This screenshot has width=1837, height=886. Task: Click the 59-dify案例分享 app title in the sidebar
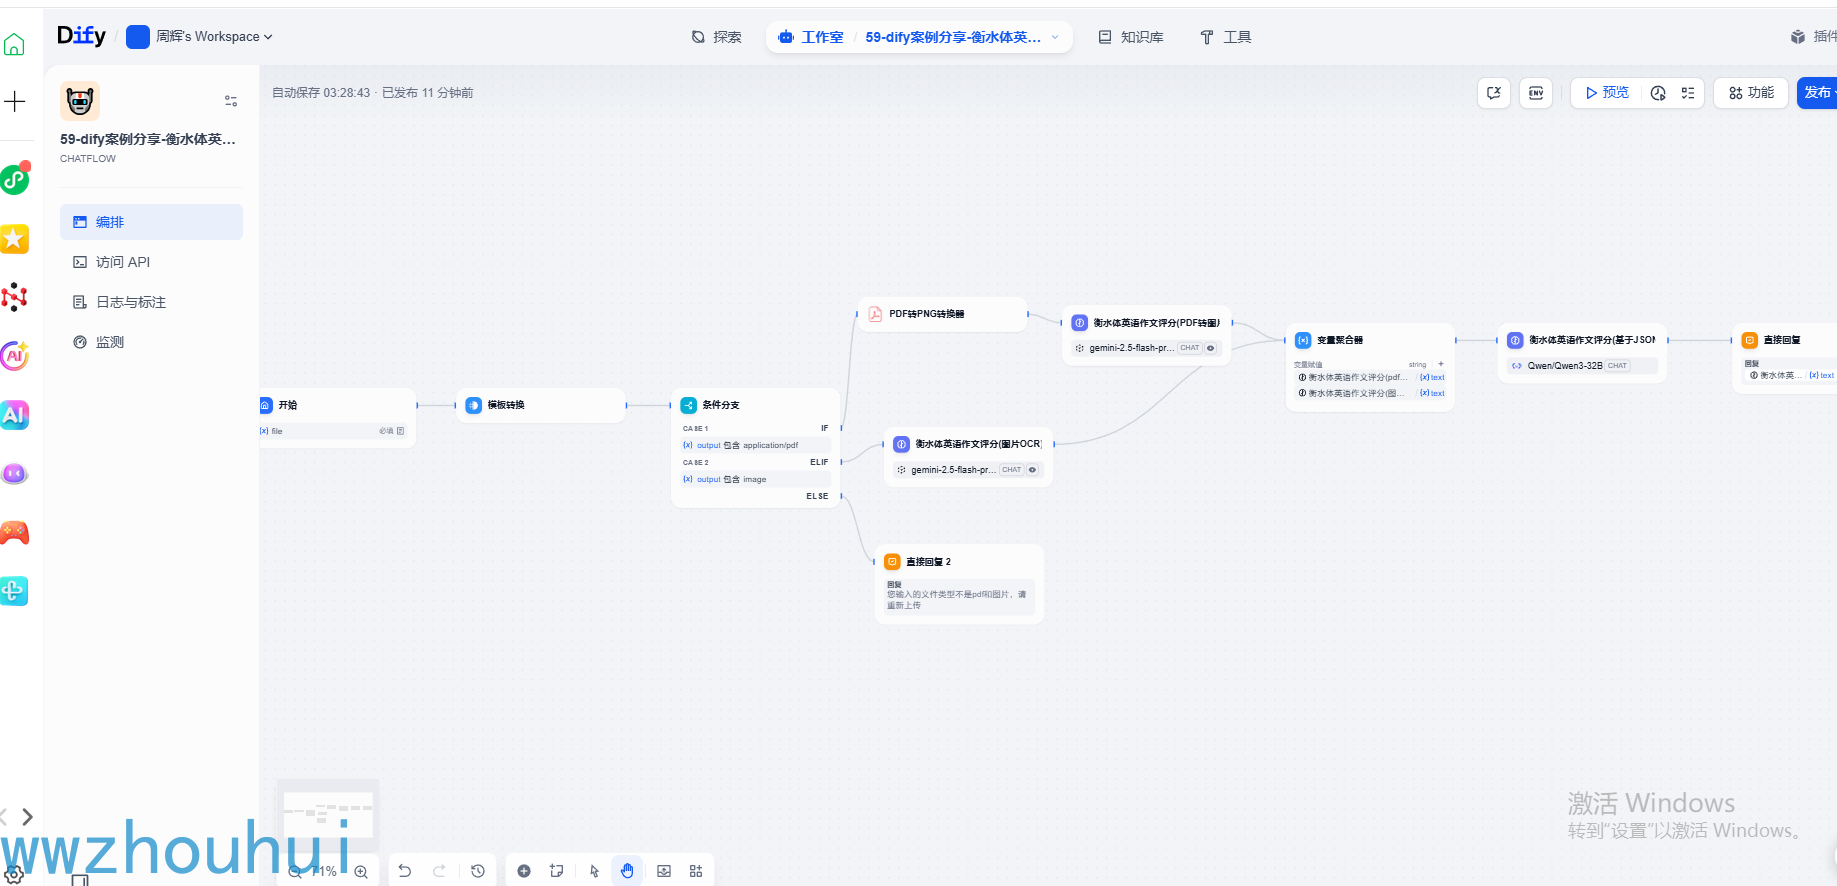point(148,139)
